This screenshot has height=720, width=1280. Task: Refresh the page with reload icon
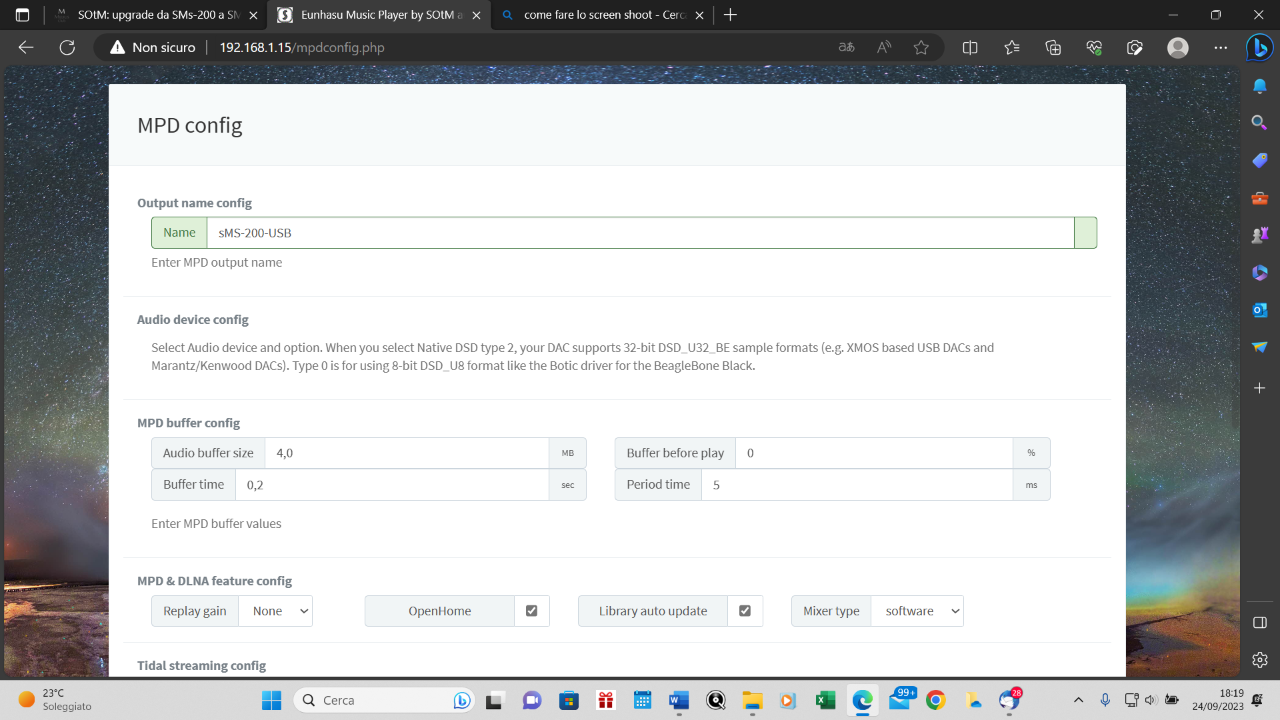coord(67,47)
